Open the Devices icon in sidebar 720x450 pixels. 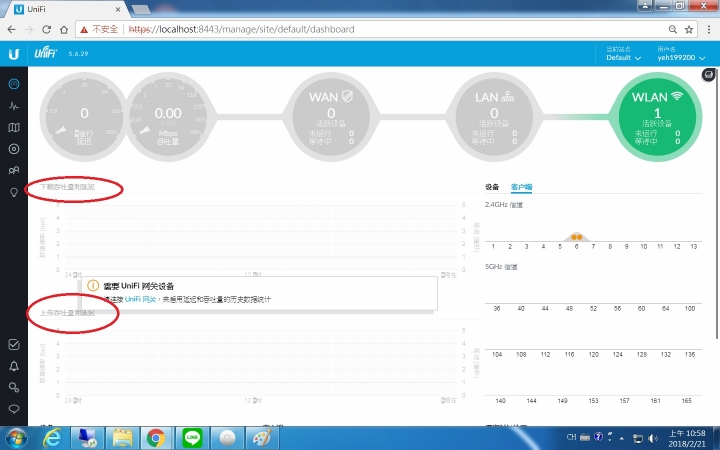pos(14,149)
